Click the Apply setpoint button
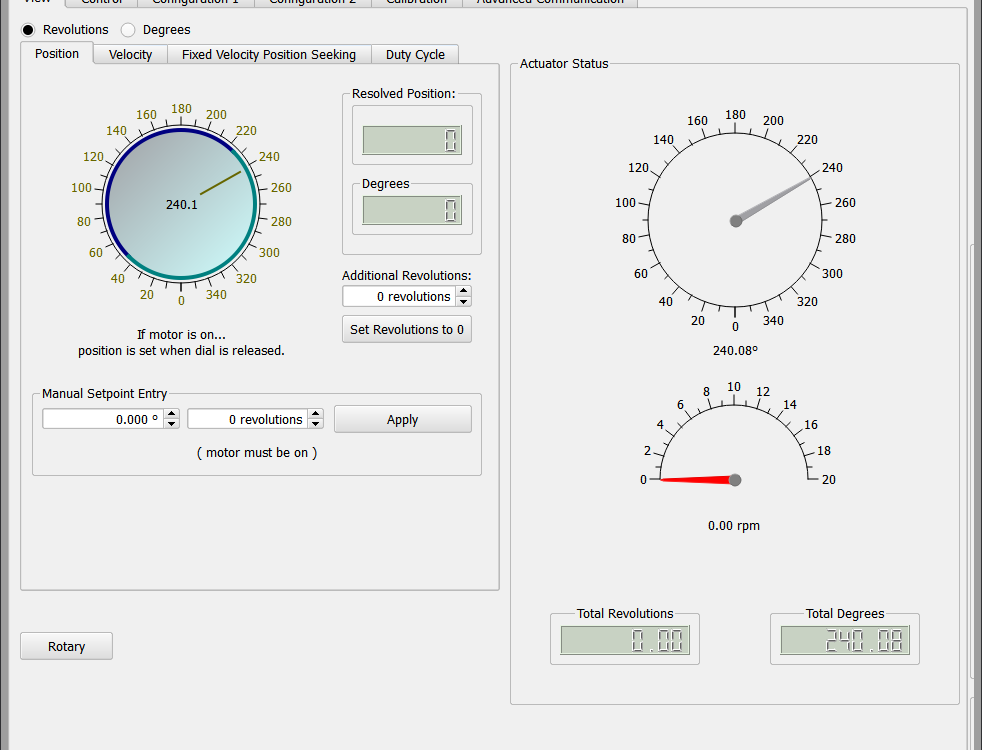 (x=403, y=419)
